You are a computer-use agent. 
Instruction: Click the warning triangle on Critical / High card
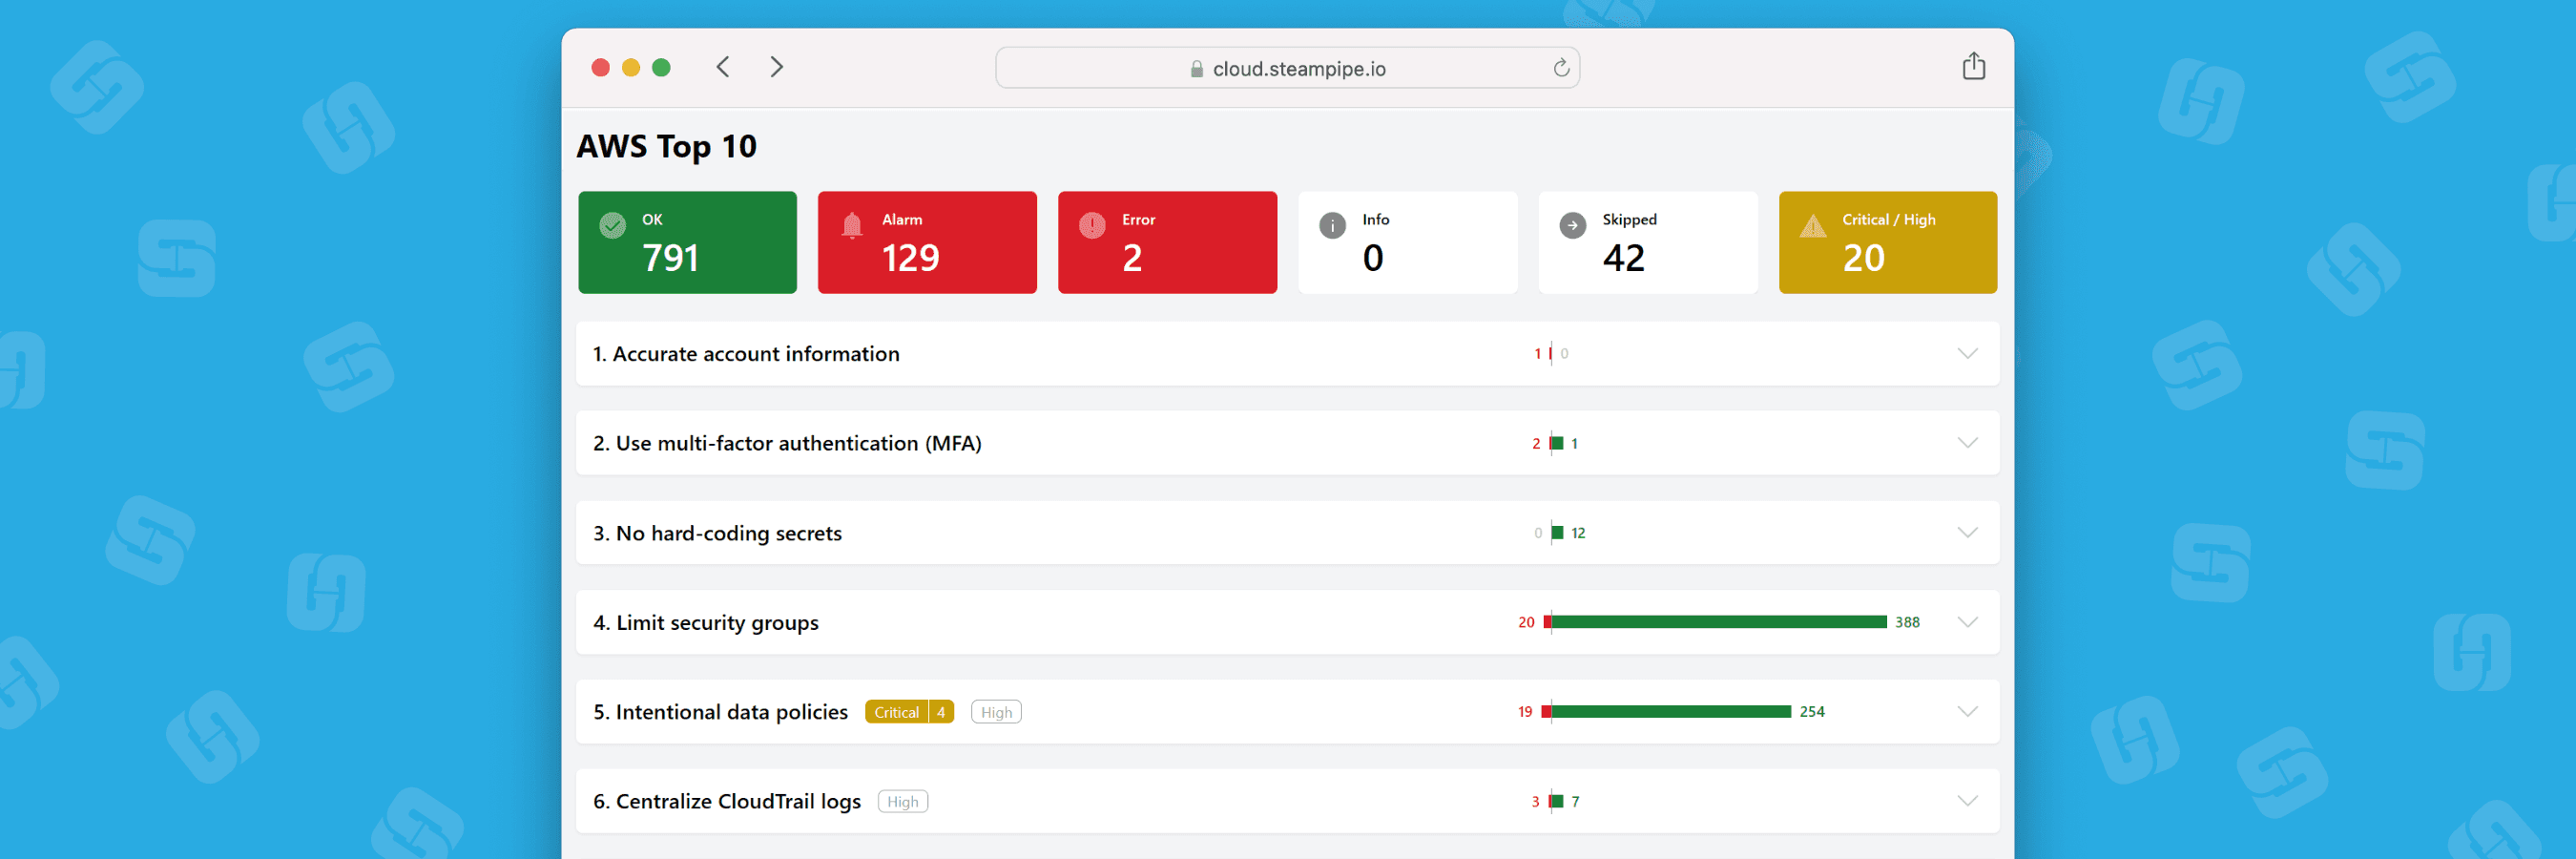(x=1812, y=226)
